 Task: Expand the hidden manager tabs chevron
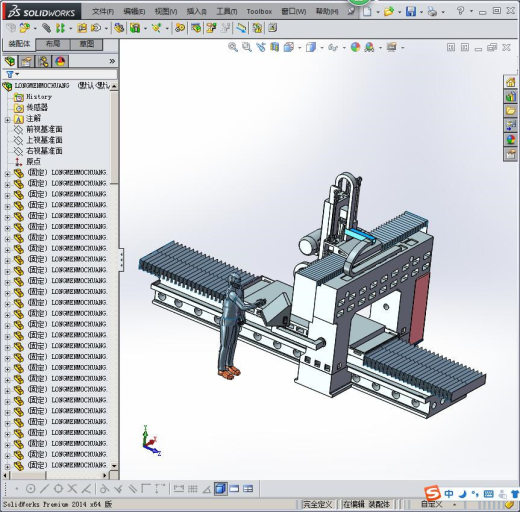112,61
